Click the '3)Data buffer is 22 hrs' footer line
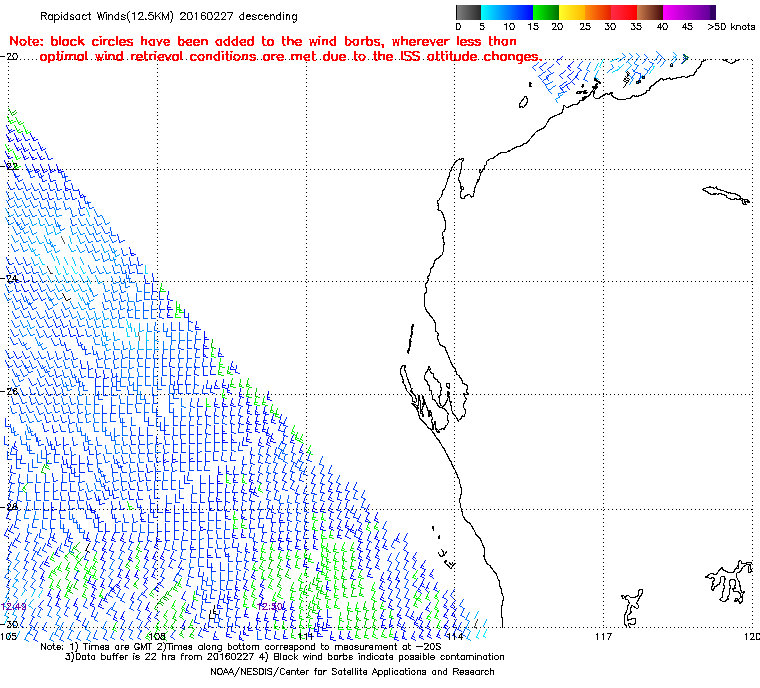 point(285,657)
